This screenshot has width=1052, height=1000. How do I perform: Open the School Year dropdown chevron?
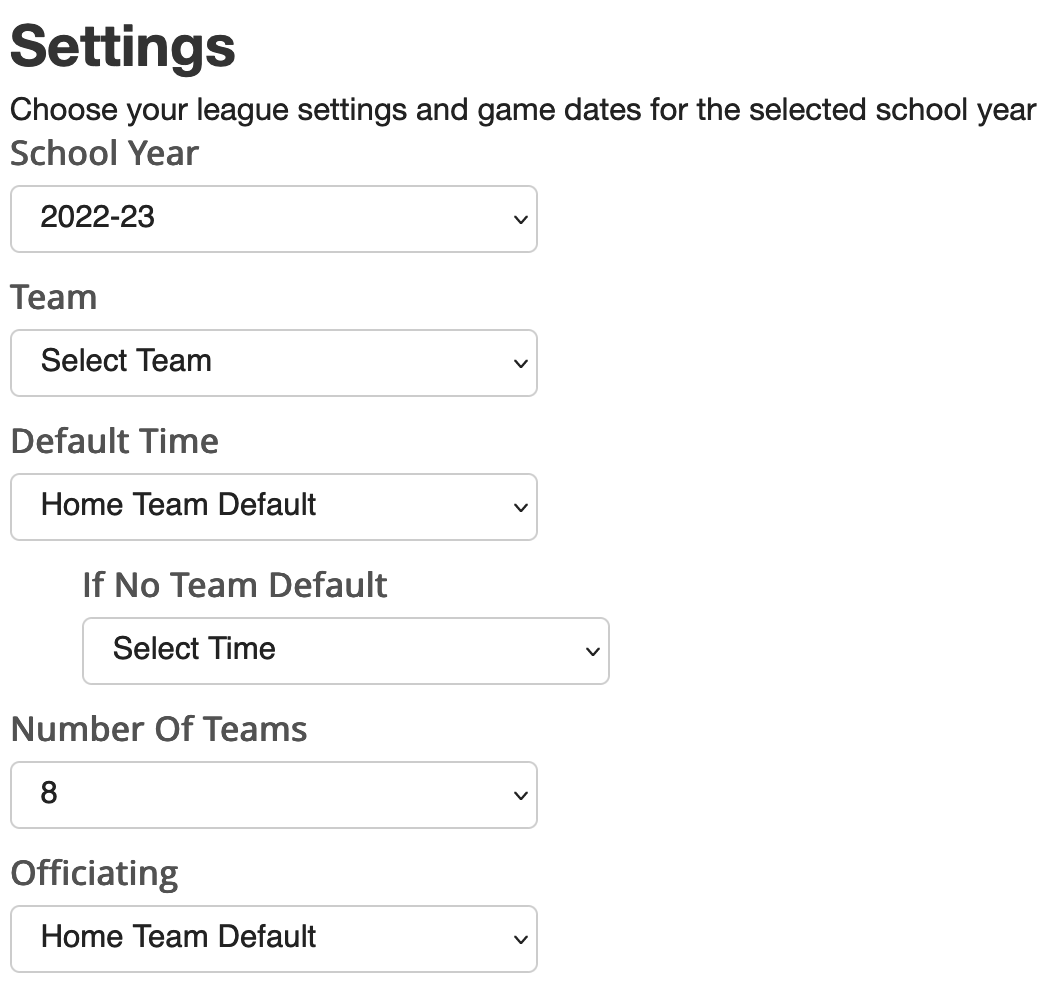[519, 219]
